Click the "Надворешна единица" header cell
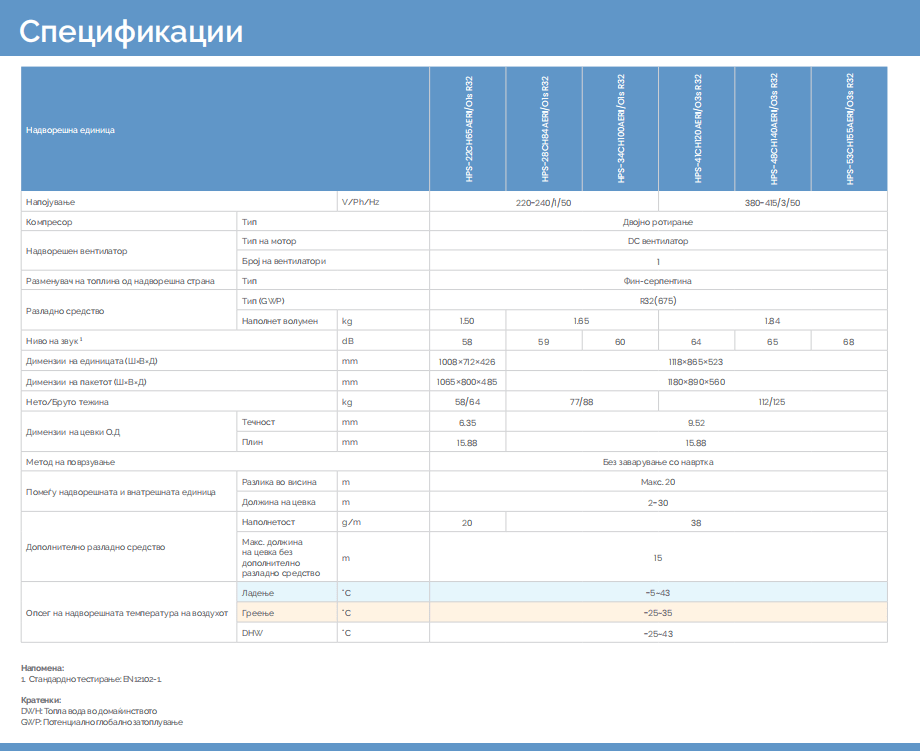This screenshot has height=751, width=920. [71, 130]
